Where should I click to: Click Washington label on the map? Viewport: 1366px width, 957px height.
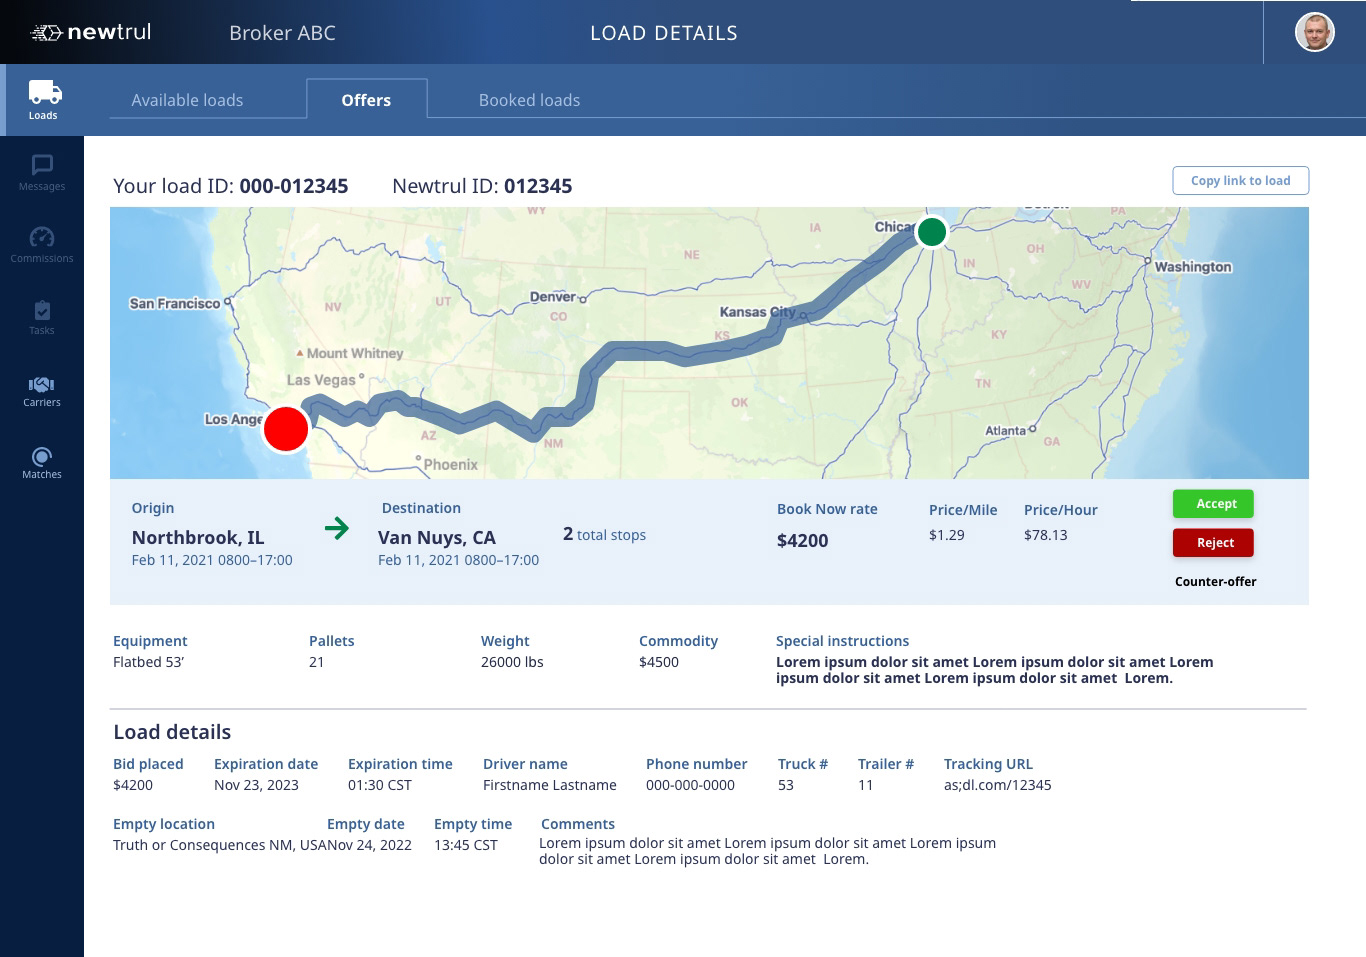coord(1193,267)
